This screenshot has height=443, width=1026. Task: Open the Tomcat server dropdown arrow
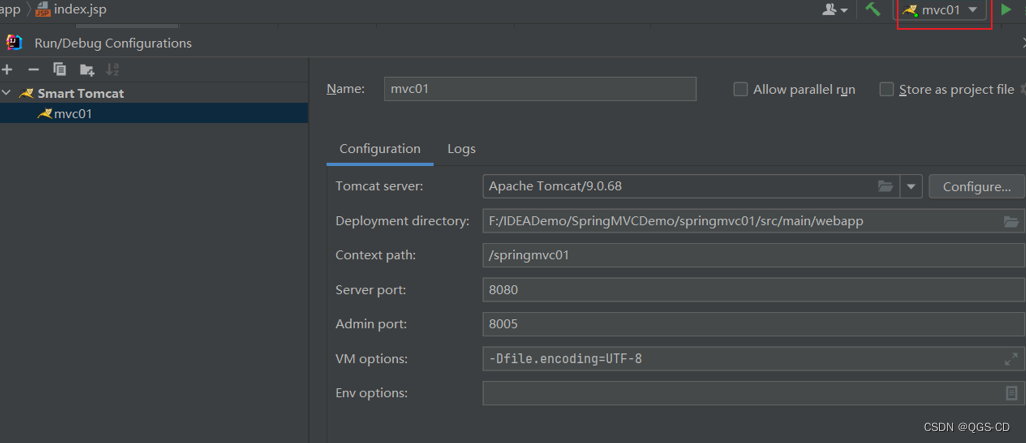coord(910,187)
